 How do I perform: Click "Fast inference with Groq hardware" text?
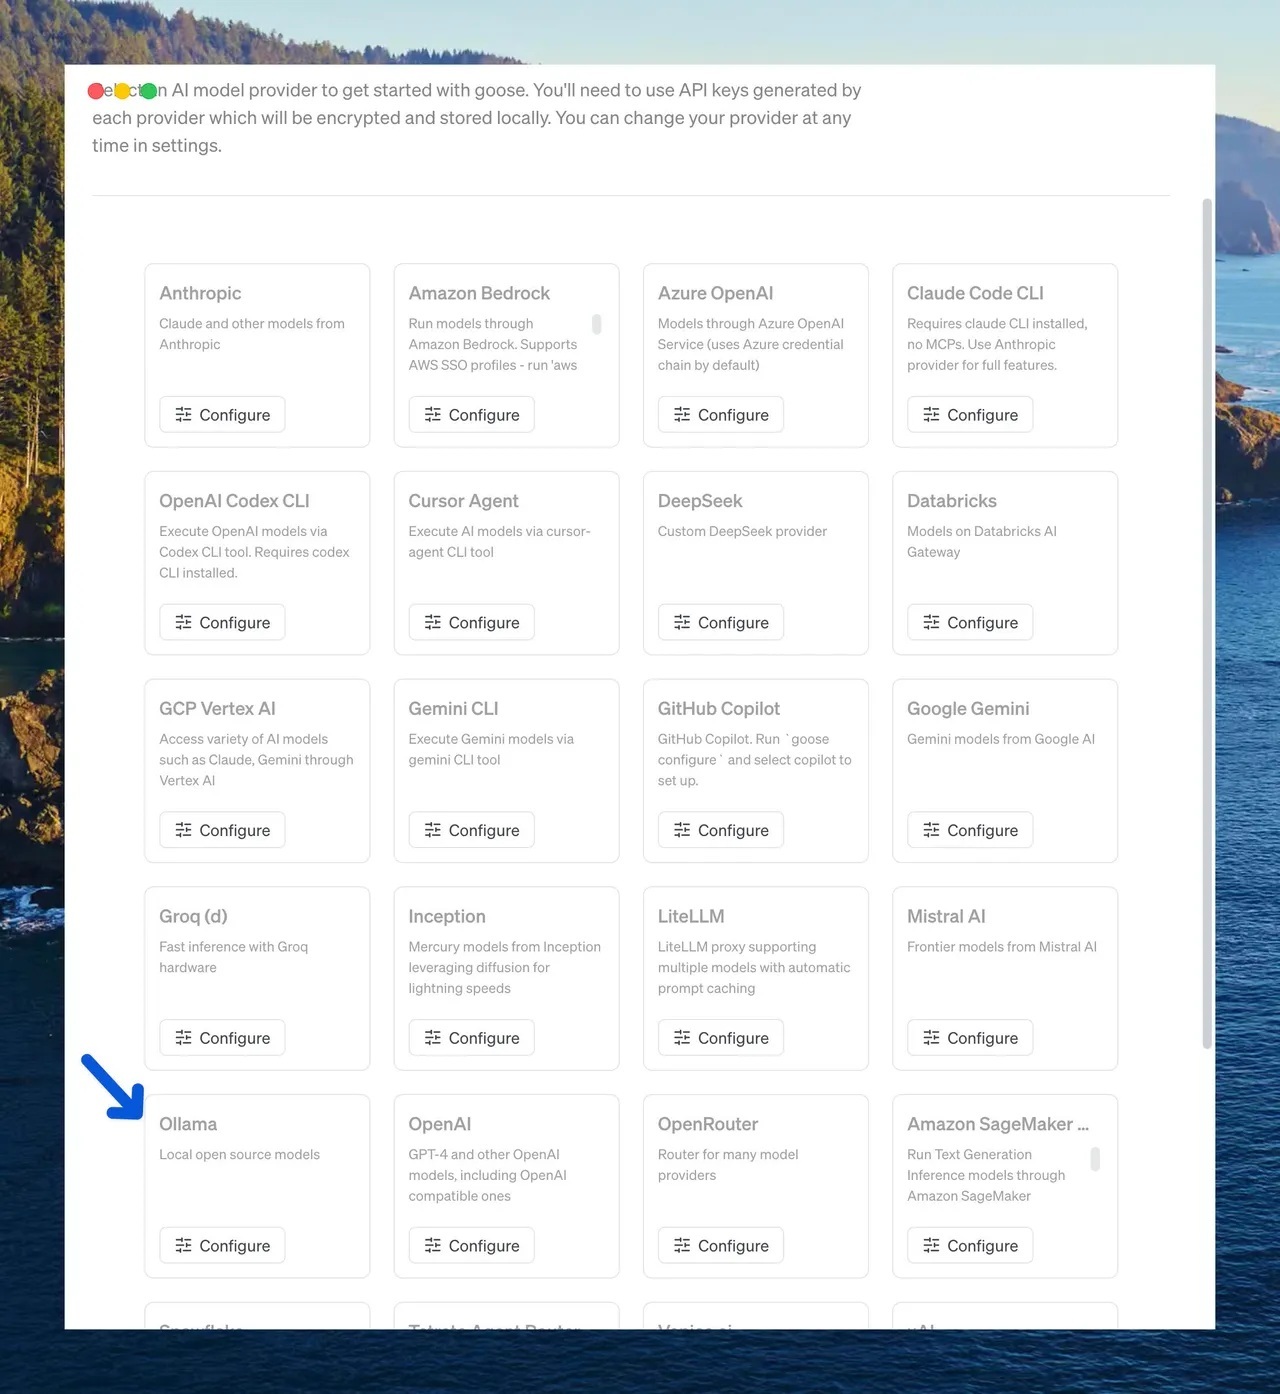pyautogui.click(x=234, y=957)
